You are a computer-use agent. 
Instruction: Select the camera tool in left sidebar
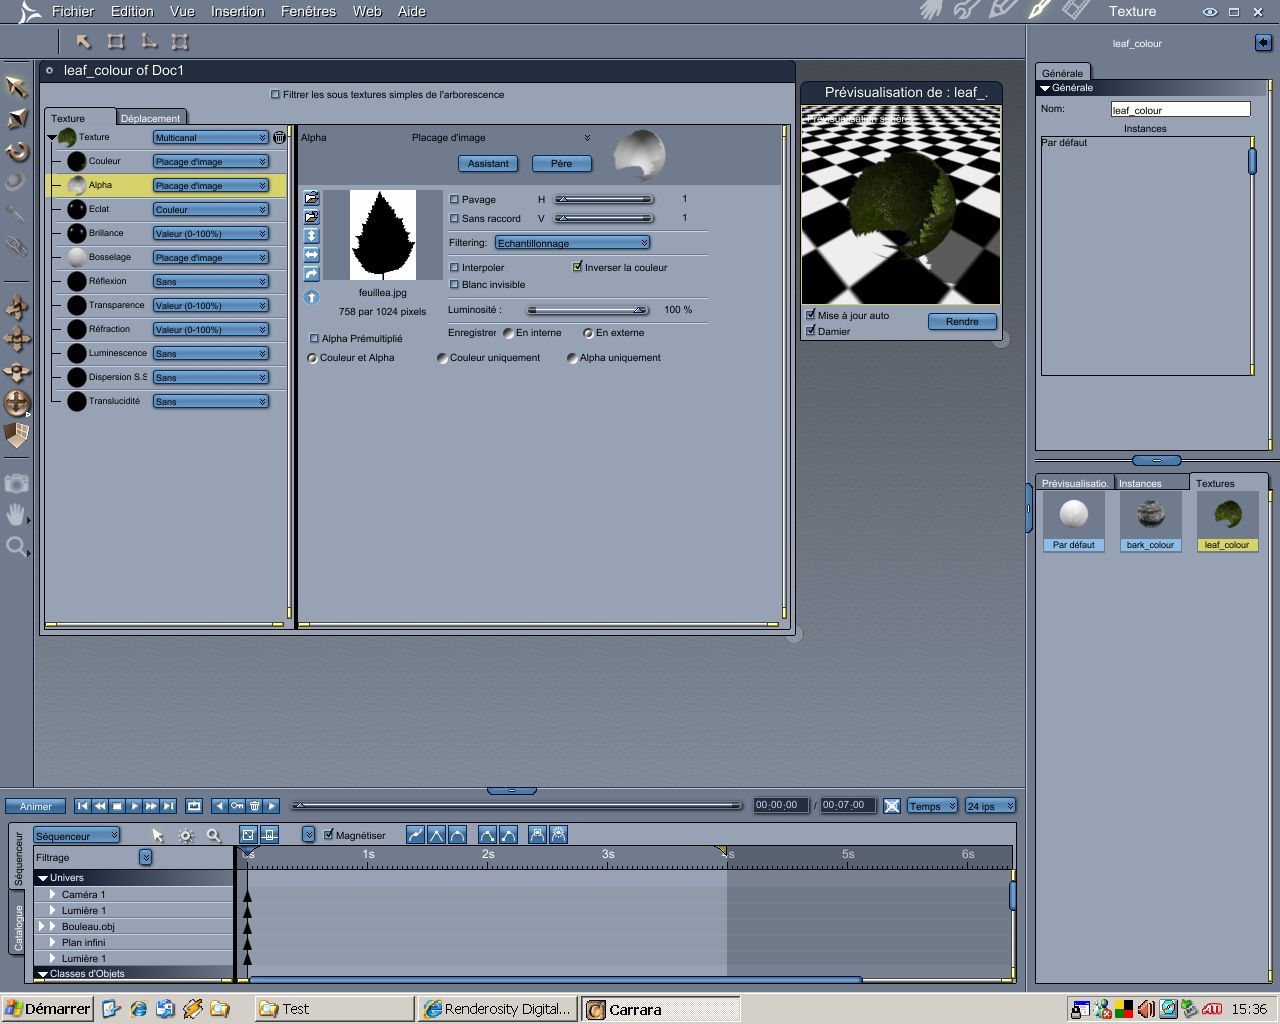click(x=16, y=483)
